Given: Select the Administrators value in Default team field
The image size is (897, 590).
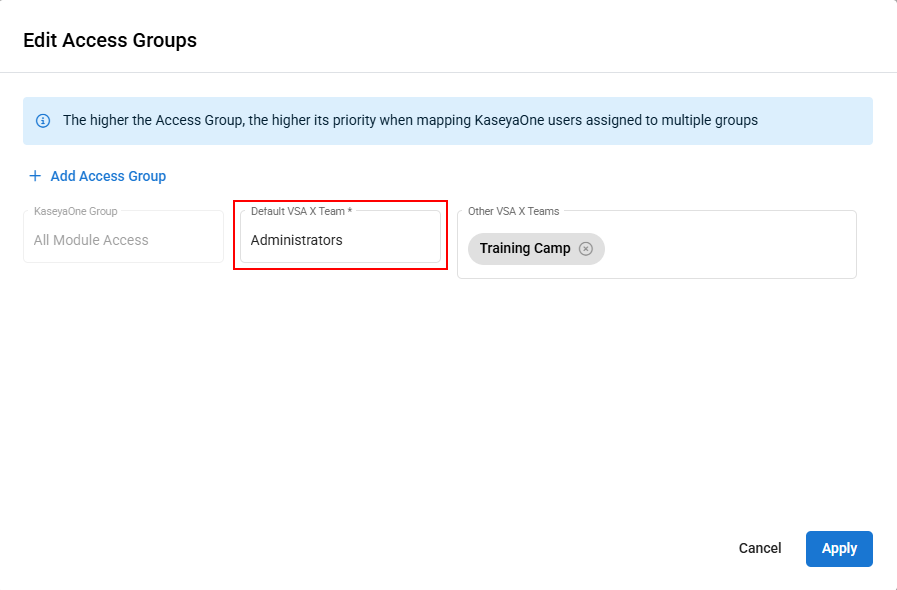Looking at the screenshot, I should click(x=297, y=241).
